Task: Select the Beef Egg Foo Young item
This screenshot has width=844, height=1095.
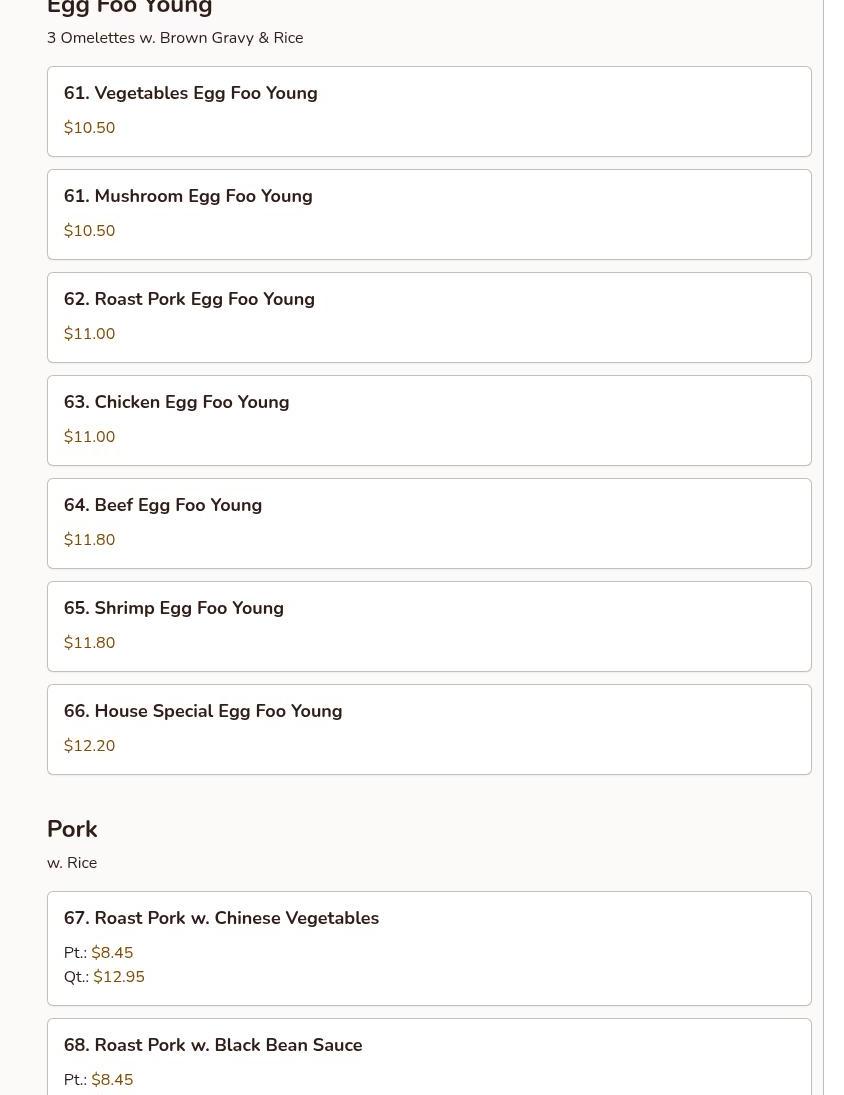Action: click(429, 523)
